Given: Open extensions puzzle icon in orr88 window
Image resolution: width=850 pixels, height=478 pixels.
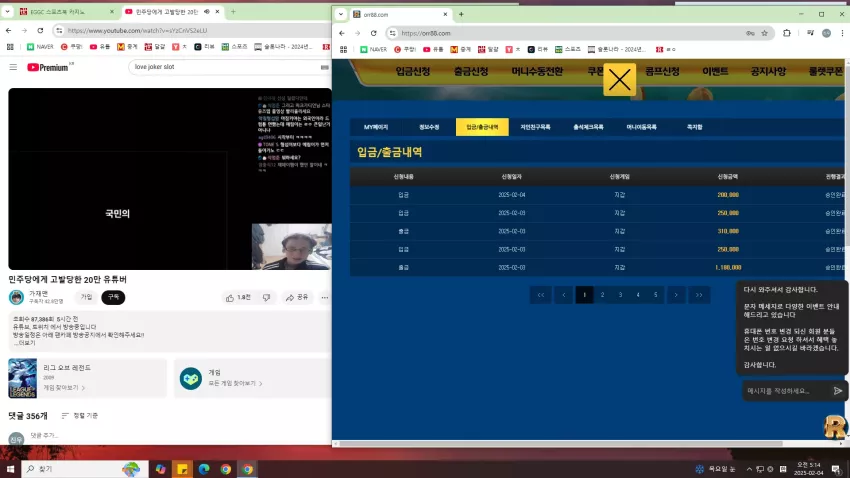Looking at the screenshot, I should pos(787,34).
